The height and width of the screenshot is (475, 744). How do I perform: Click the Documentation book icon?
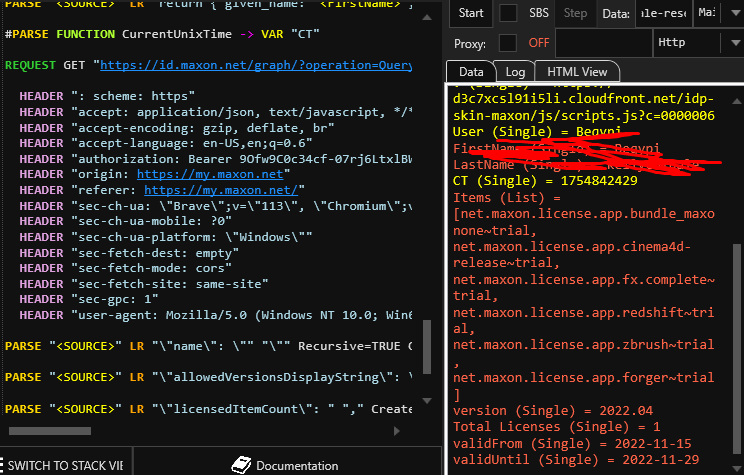click(x=241, y=465)
